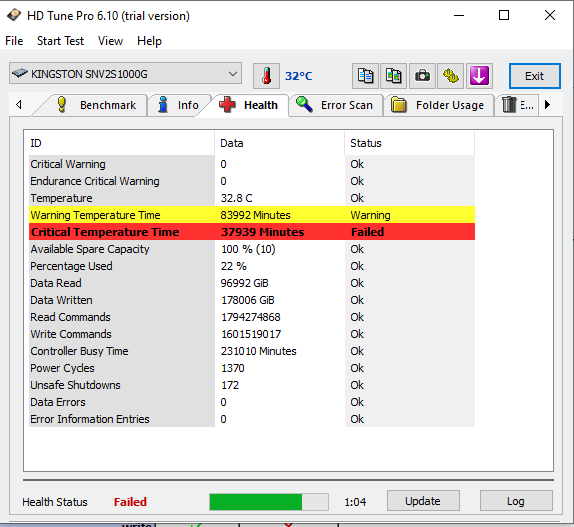574x527 pixels.
Task: Switch to the Error Scan tab
Action: point(336,105)
